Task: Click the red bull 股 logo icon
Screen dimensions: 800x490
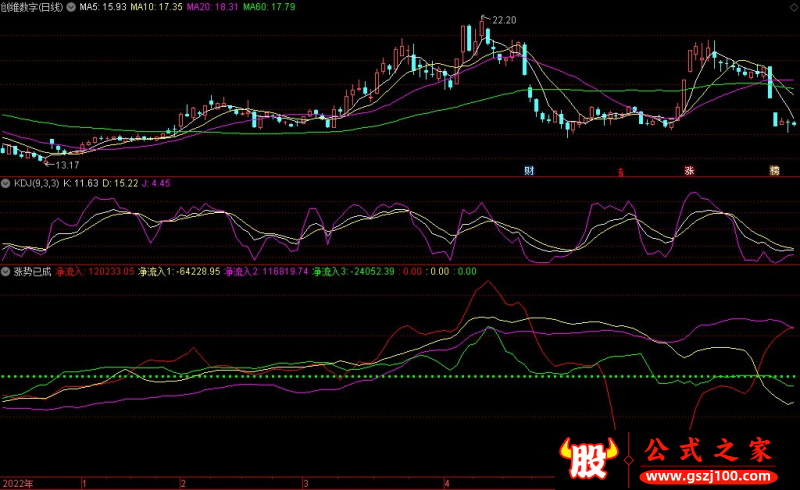Action: 588,458
